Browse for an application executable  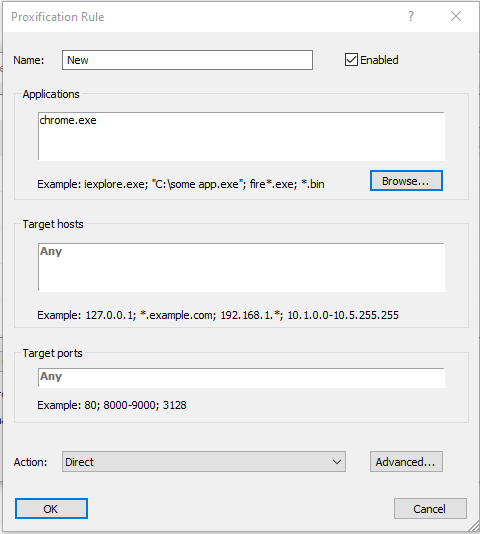click(x=406, y=180)
